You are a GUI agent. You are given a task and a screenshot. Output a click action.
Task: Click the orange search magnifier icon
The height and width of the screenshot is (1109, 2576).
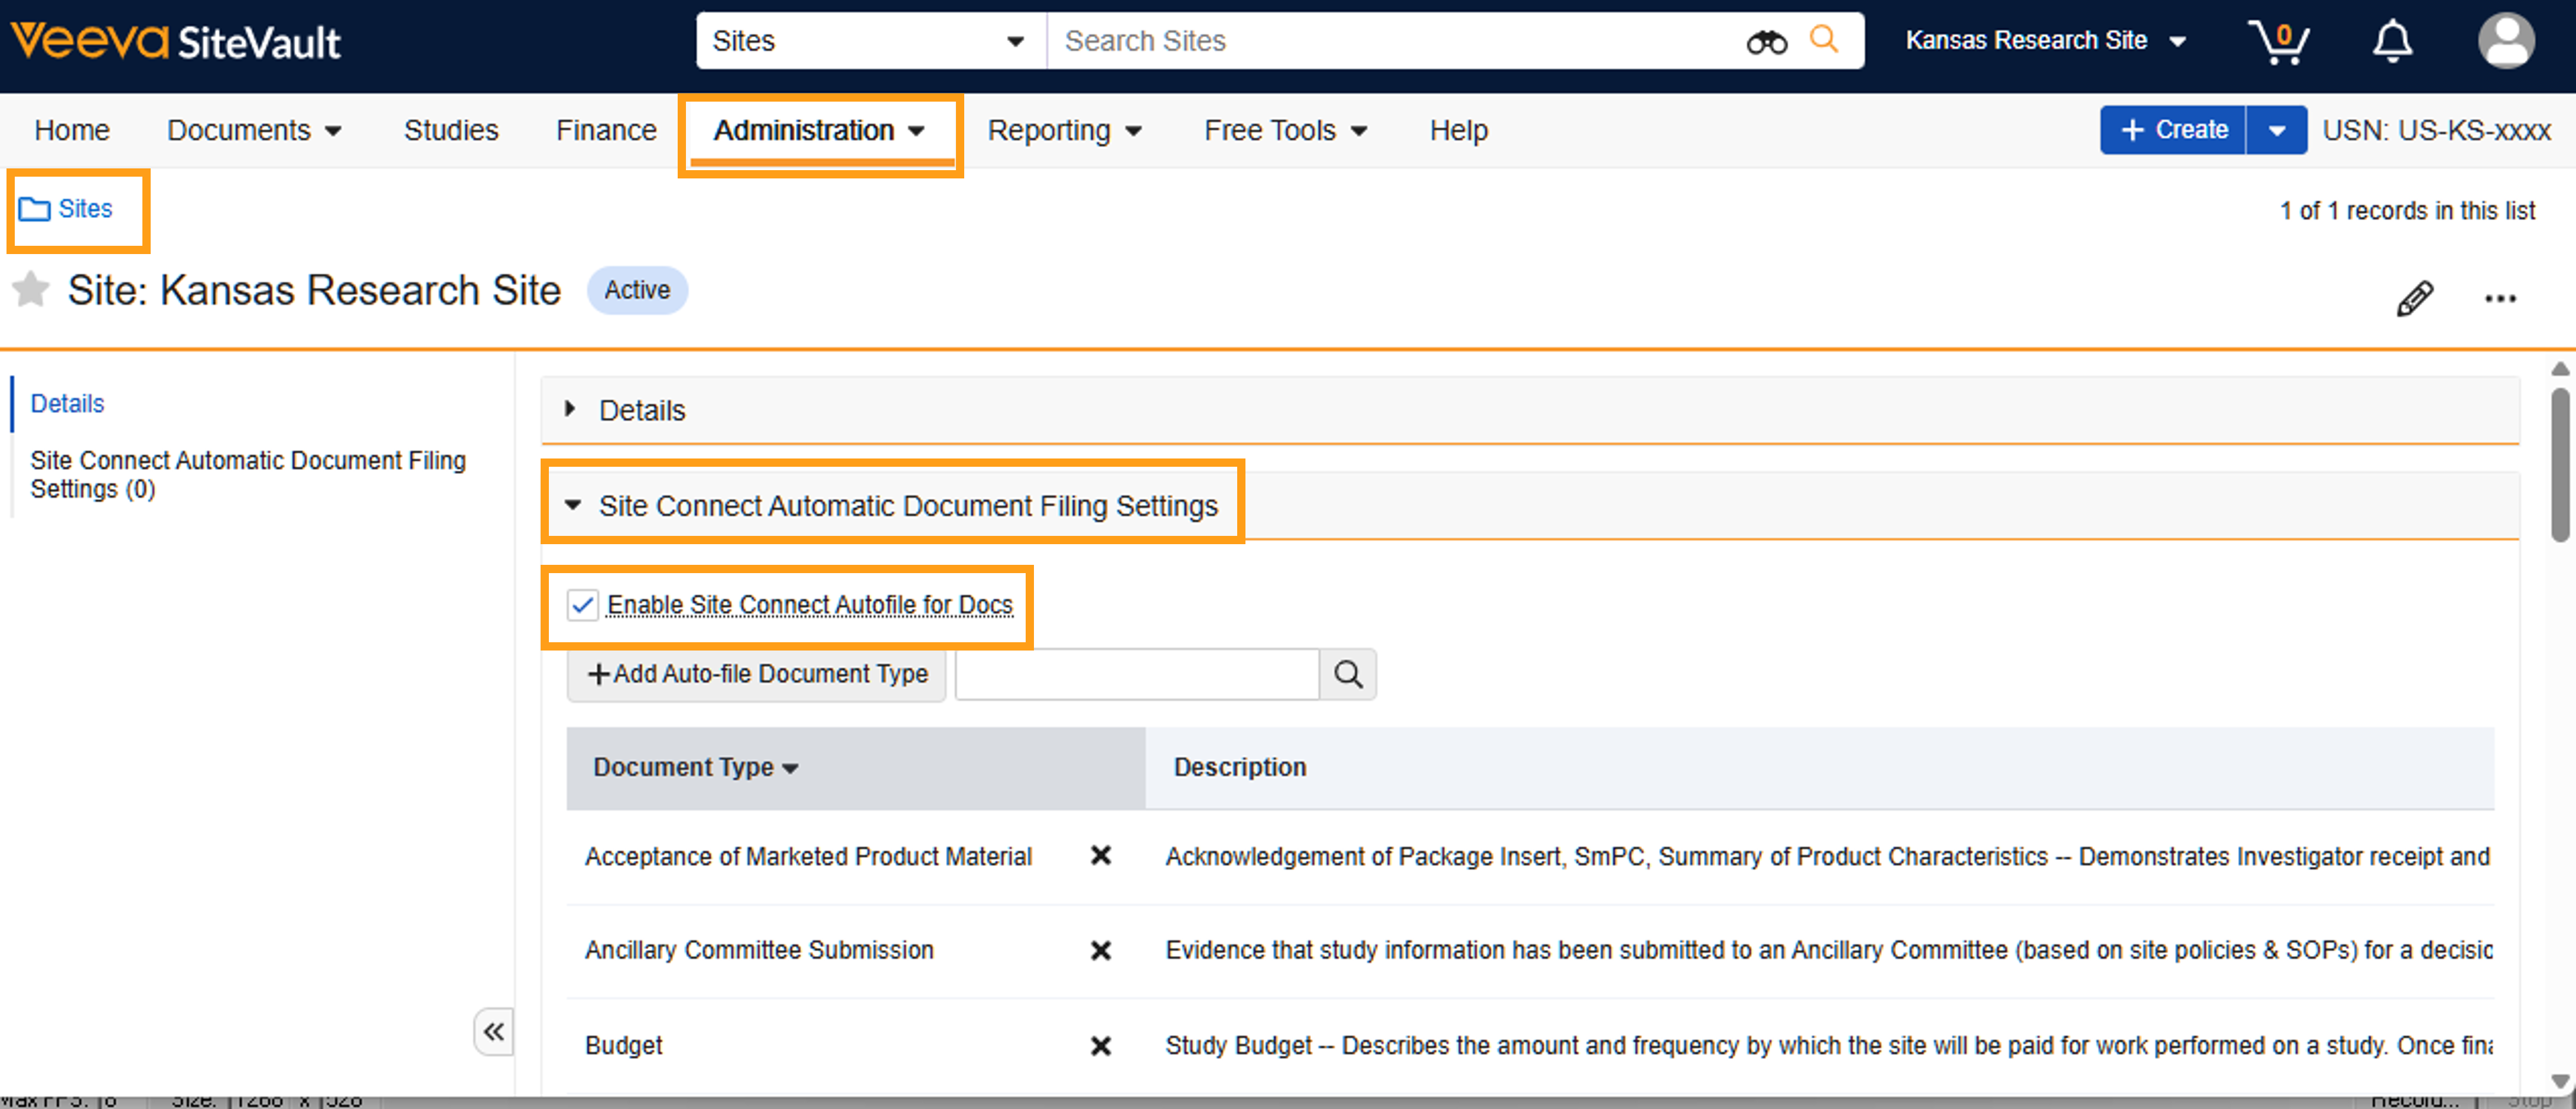(1824, 40)
